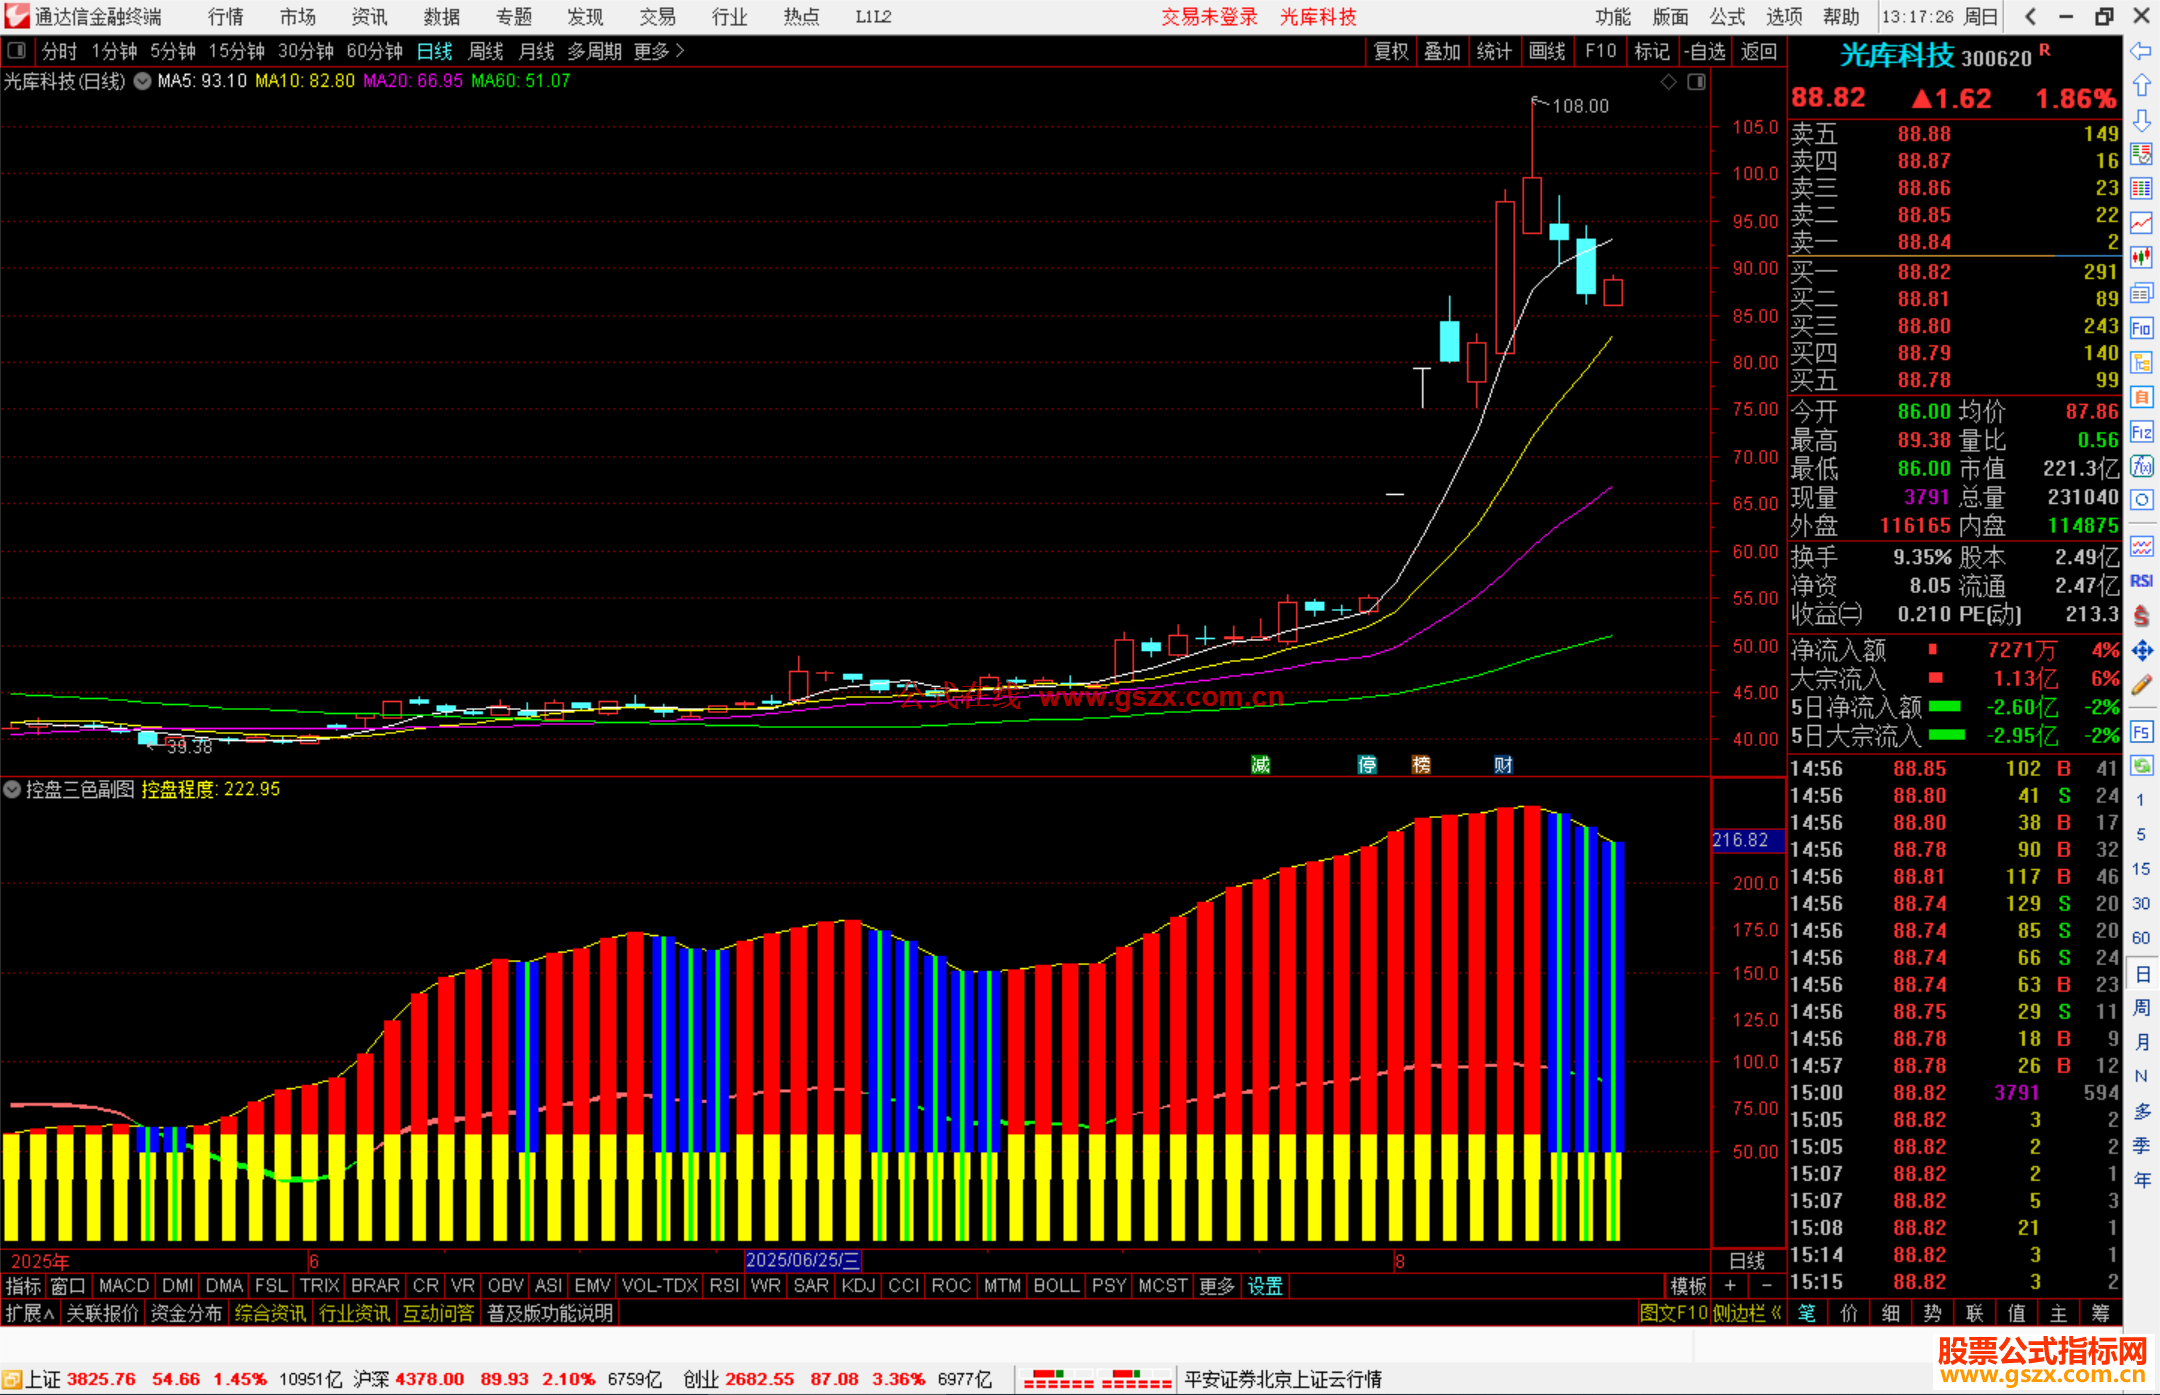Toggle the layout icon left of 分时
Viewport: 2160px width, 1395px height.
click(16, 50)
